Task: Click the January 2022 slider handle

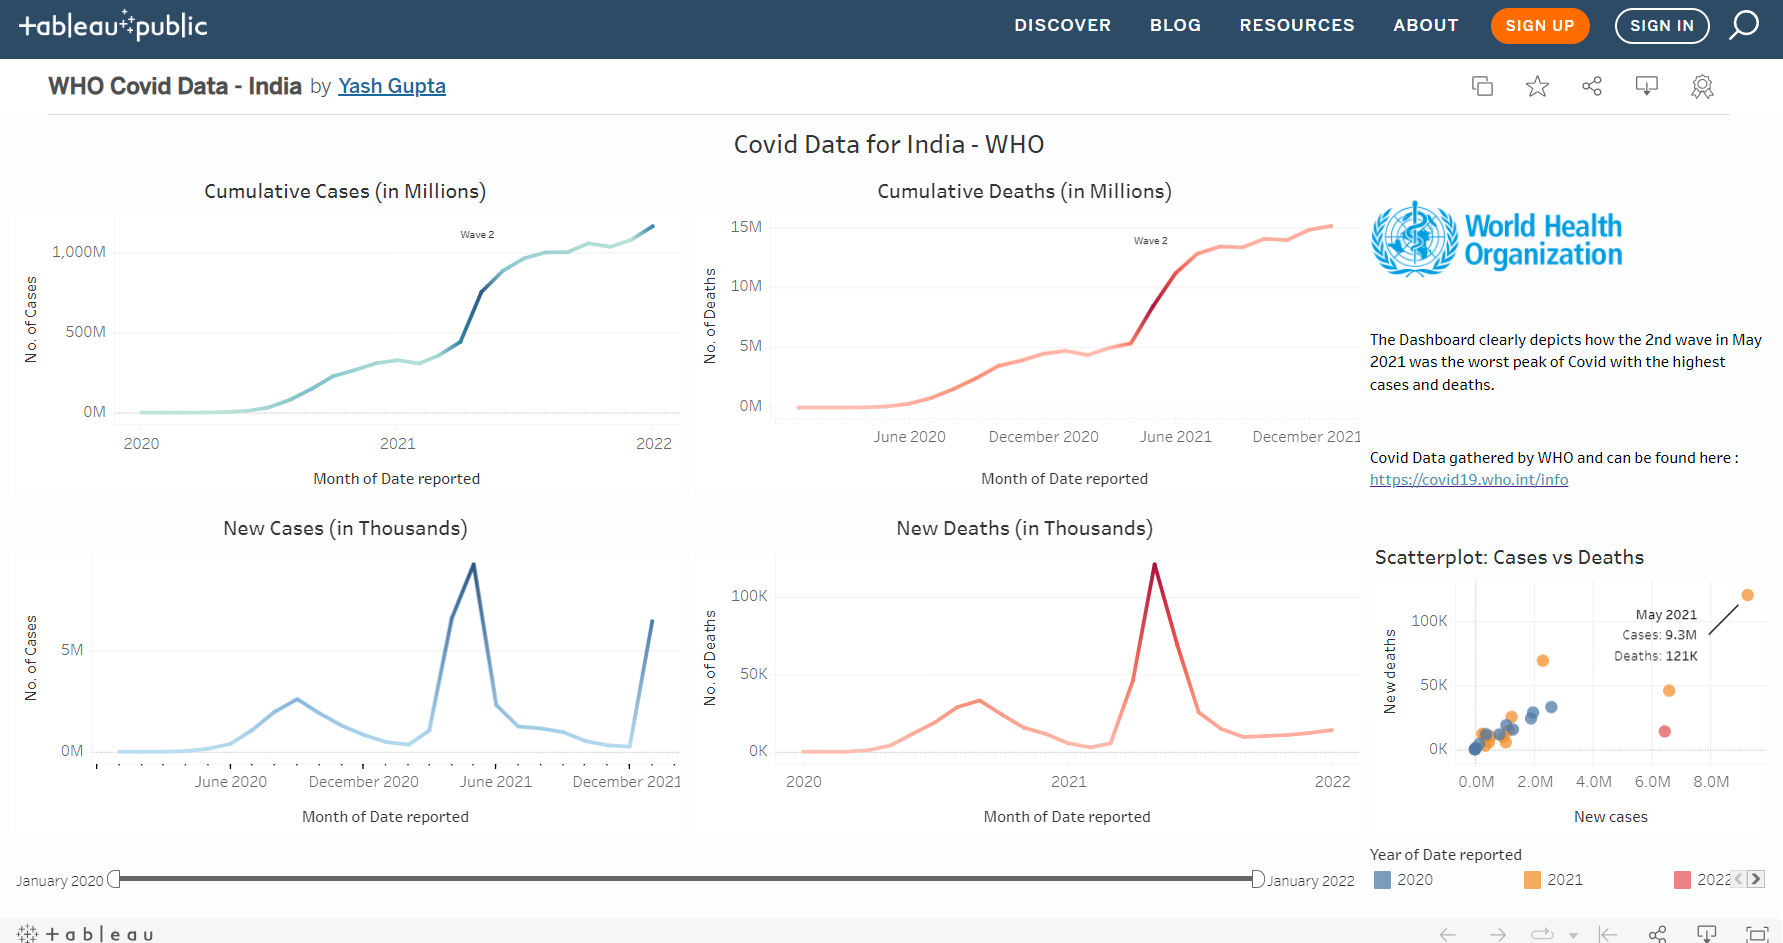Action: [x=1258, y=879]
